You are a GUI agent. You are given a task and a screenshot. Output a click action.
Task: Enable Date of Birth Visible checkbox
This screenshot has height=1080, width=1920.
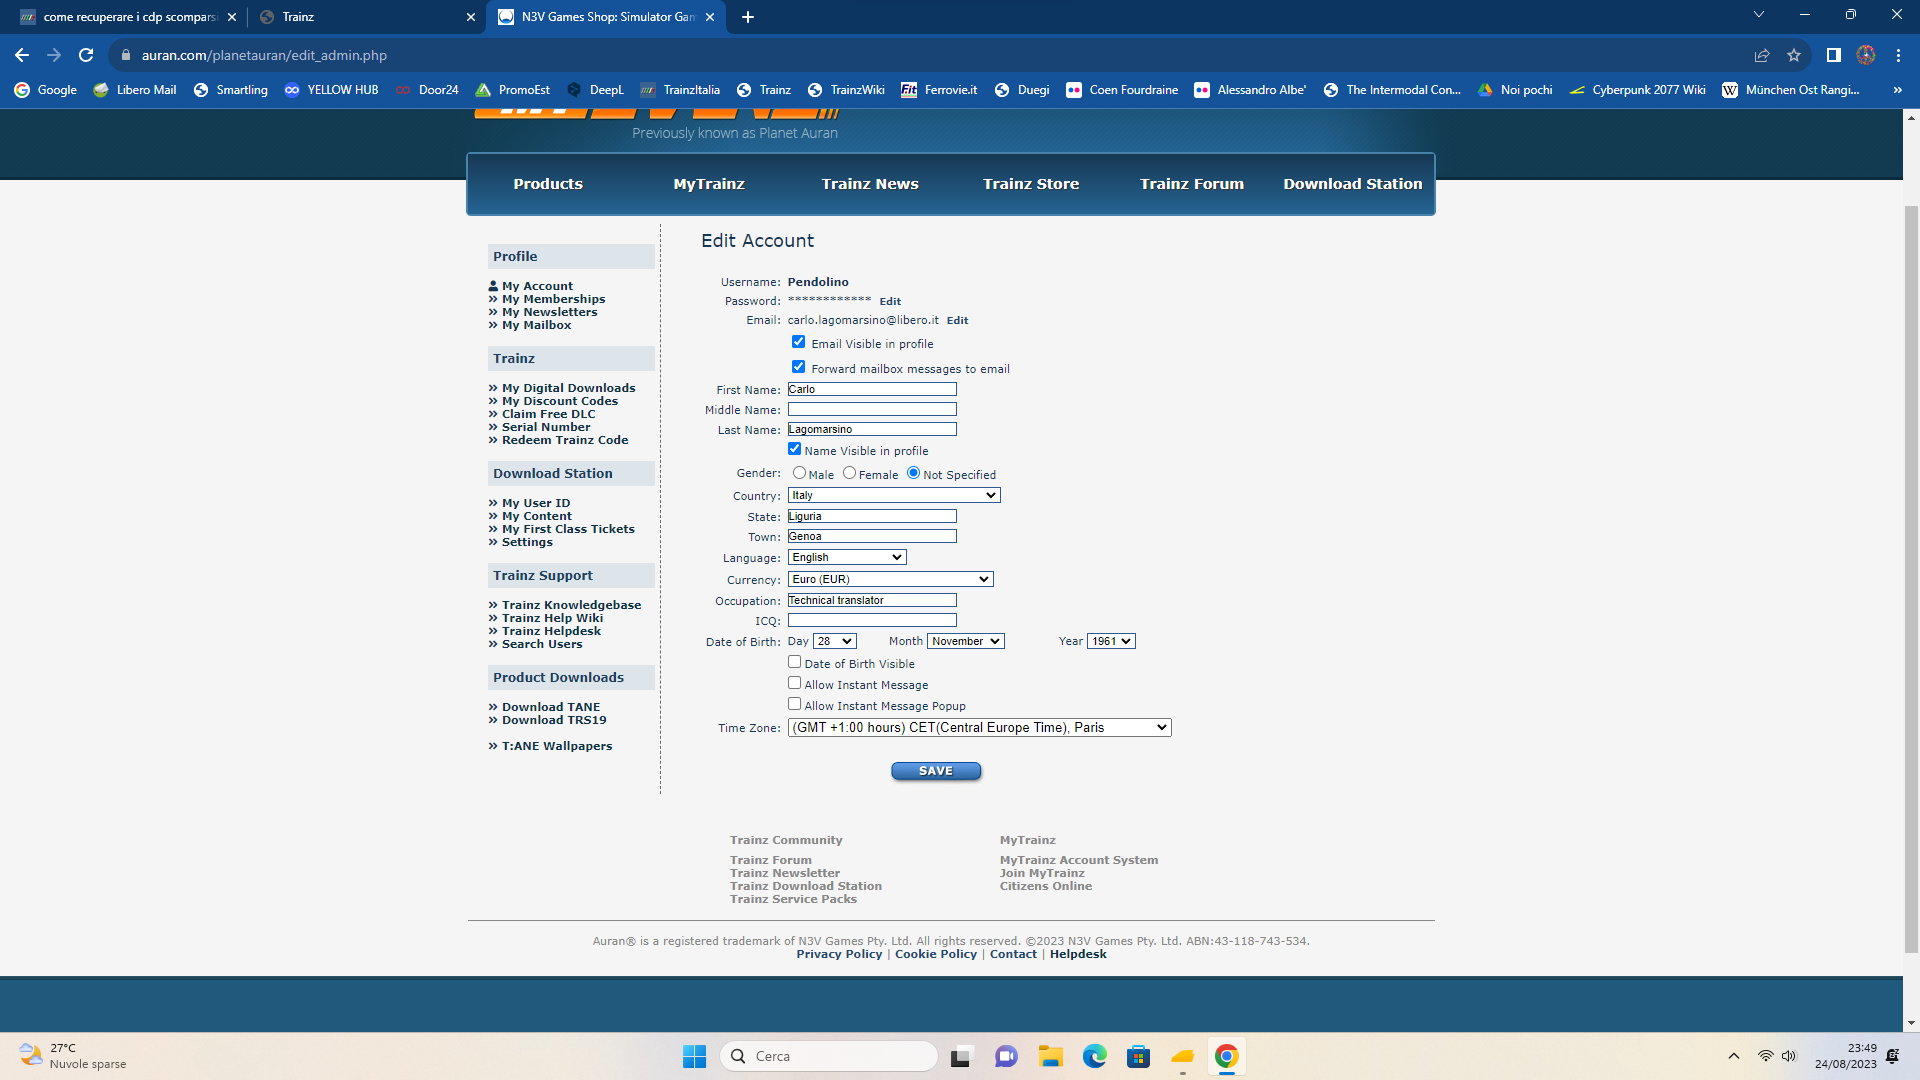(794, 662)
